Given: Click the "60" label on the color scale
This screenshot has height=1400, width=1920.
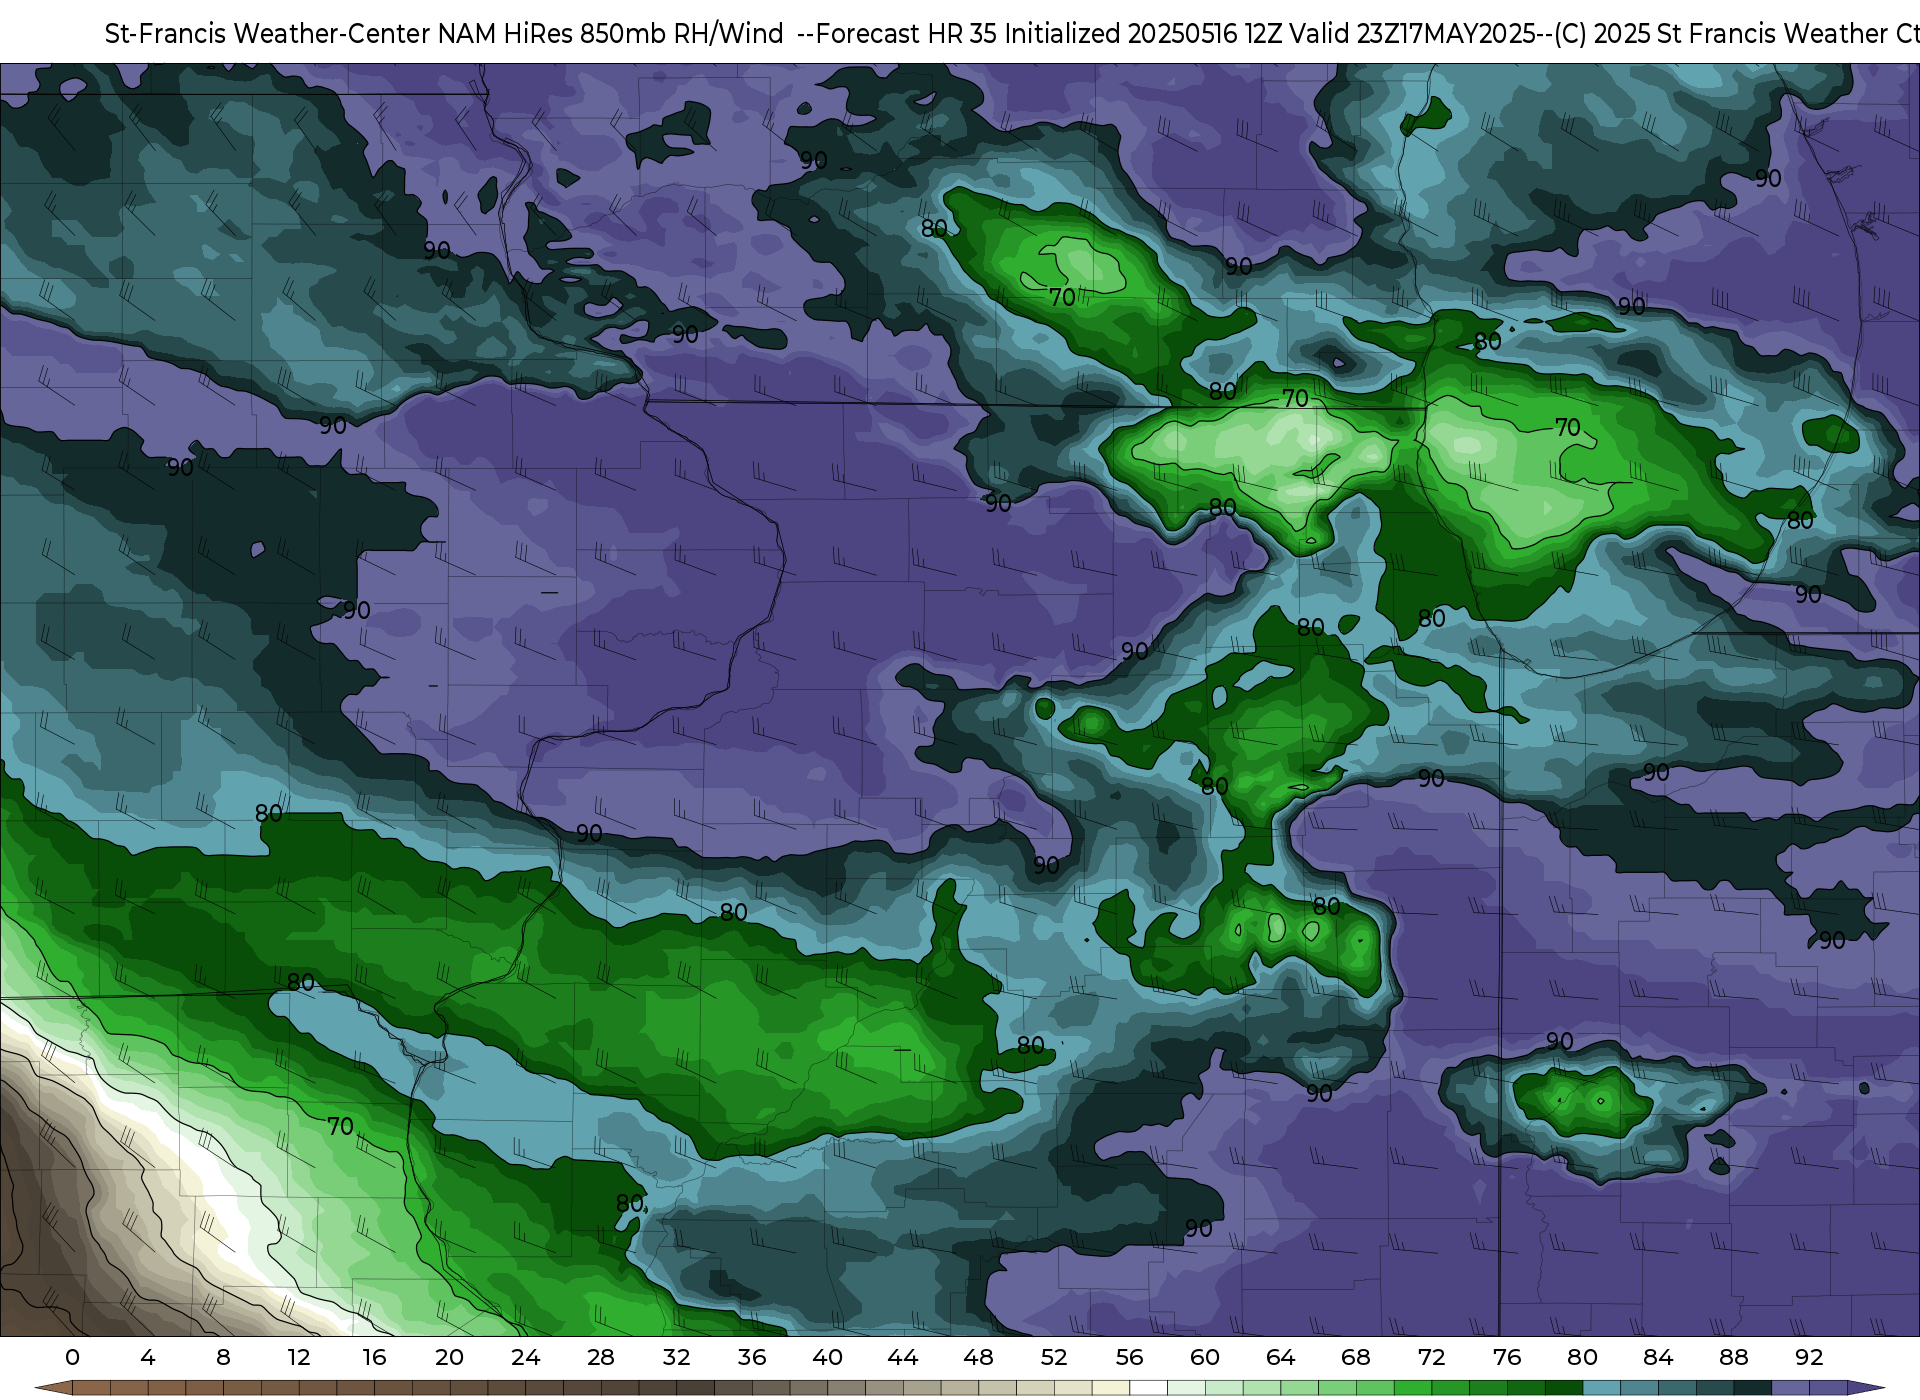Looking at the screenshot, I should tap(1205, 1357).
